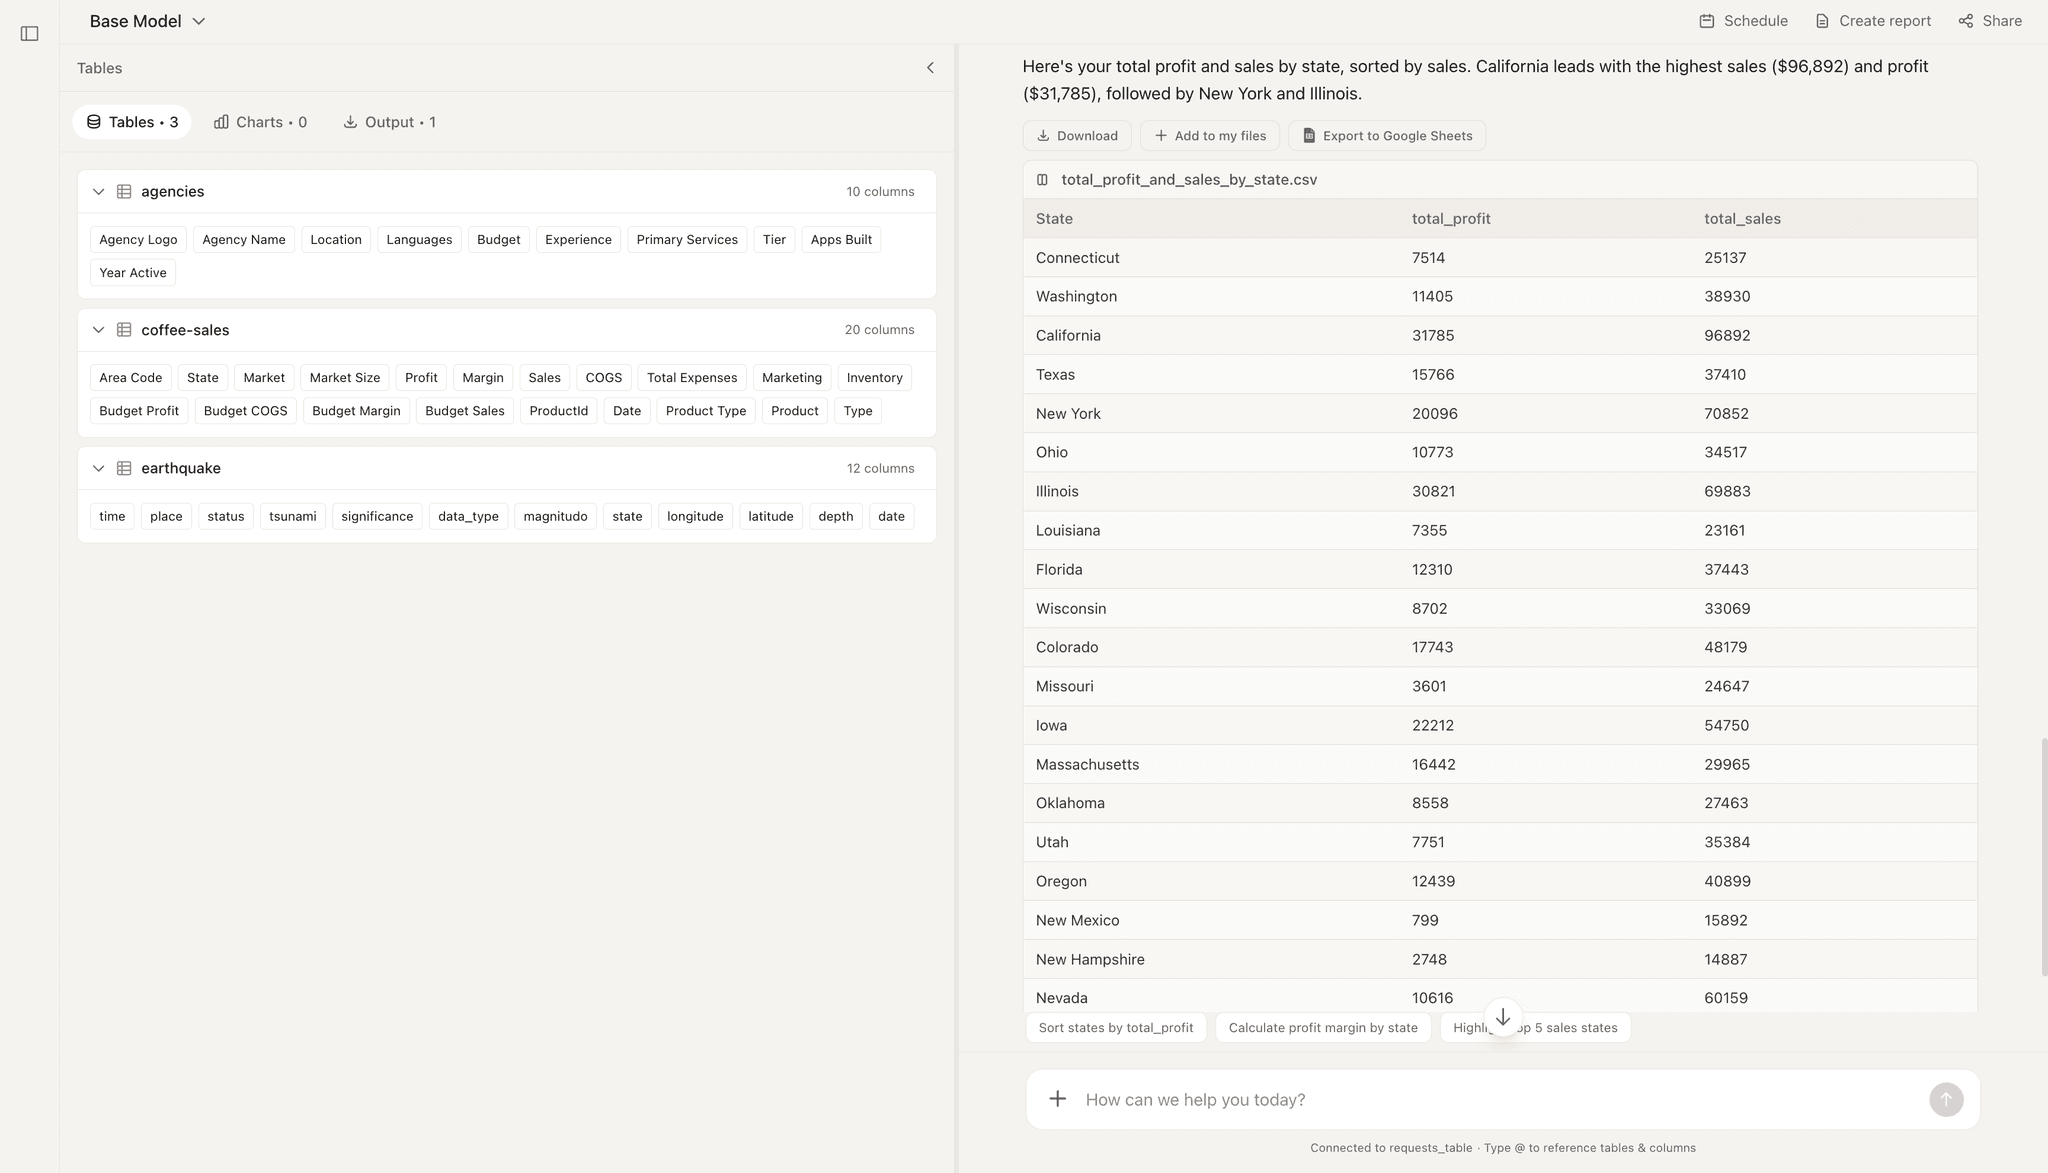Viewport: 2048px width, 1173px height.
Task: Toggle the left sidebar panel icon
Action: point(30,34)
